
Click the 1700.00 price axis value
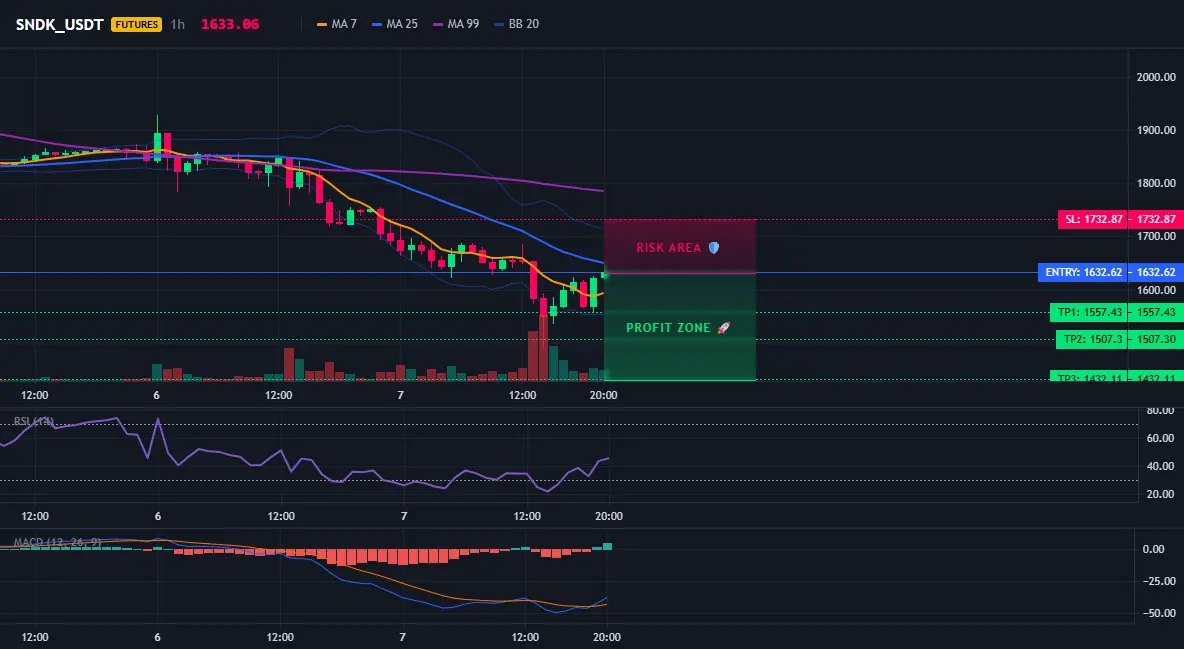[x=1156, y=236]
